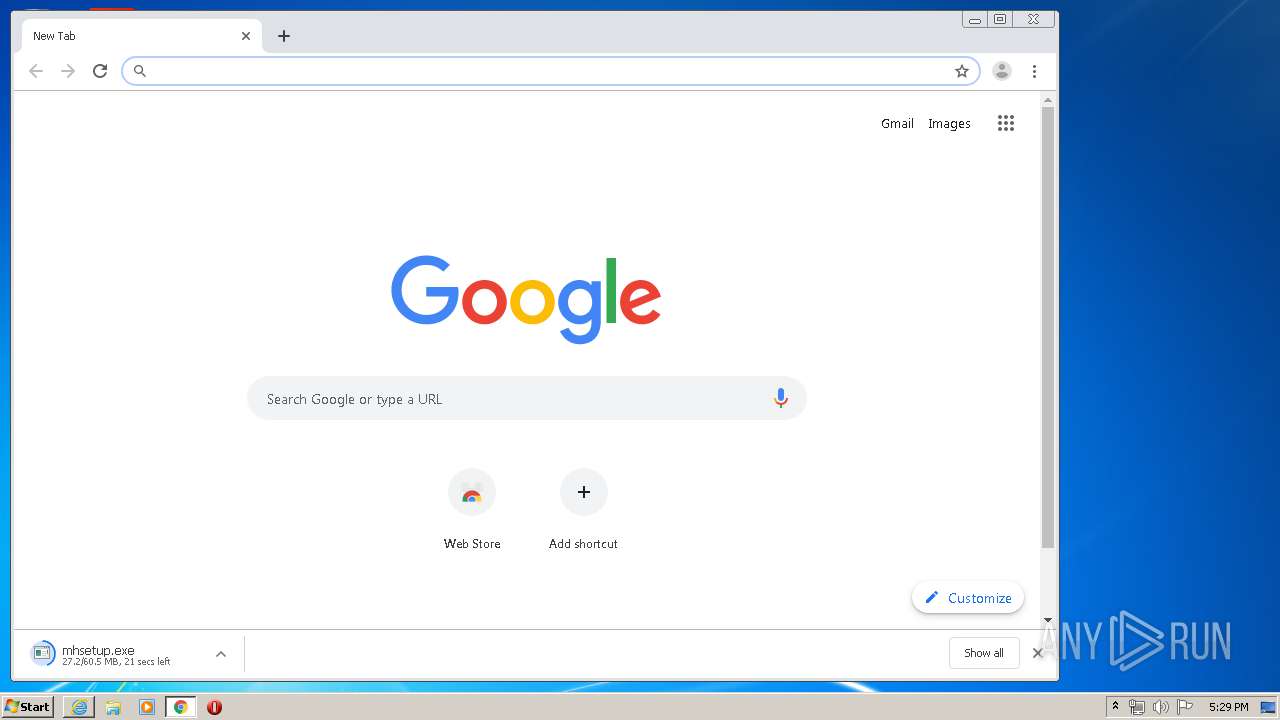
Task: Launch Internet Explorer from the taskbar
Action: point(79,707)
